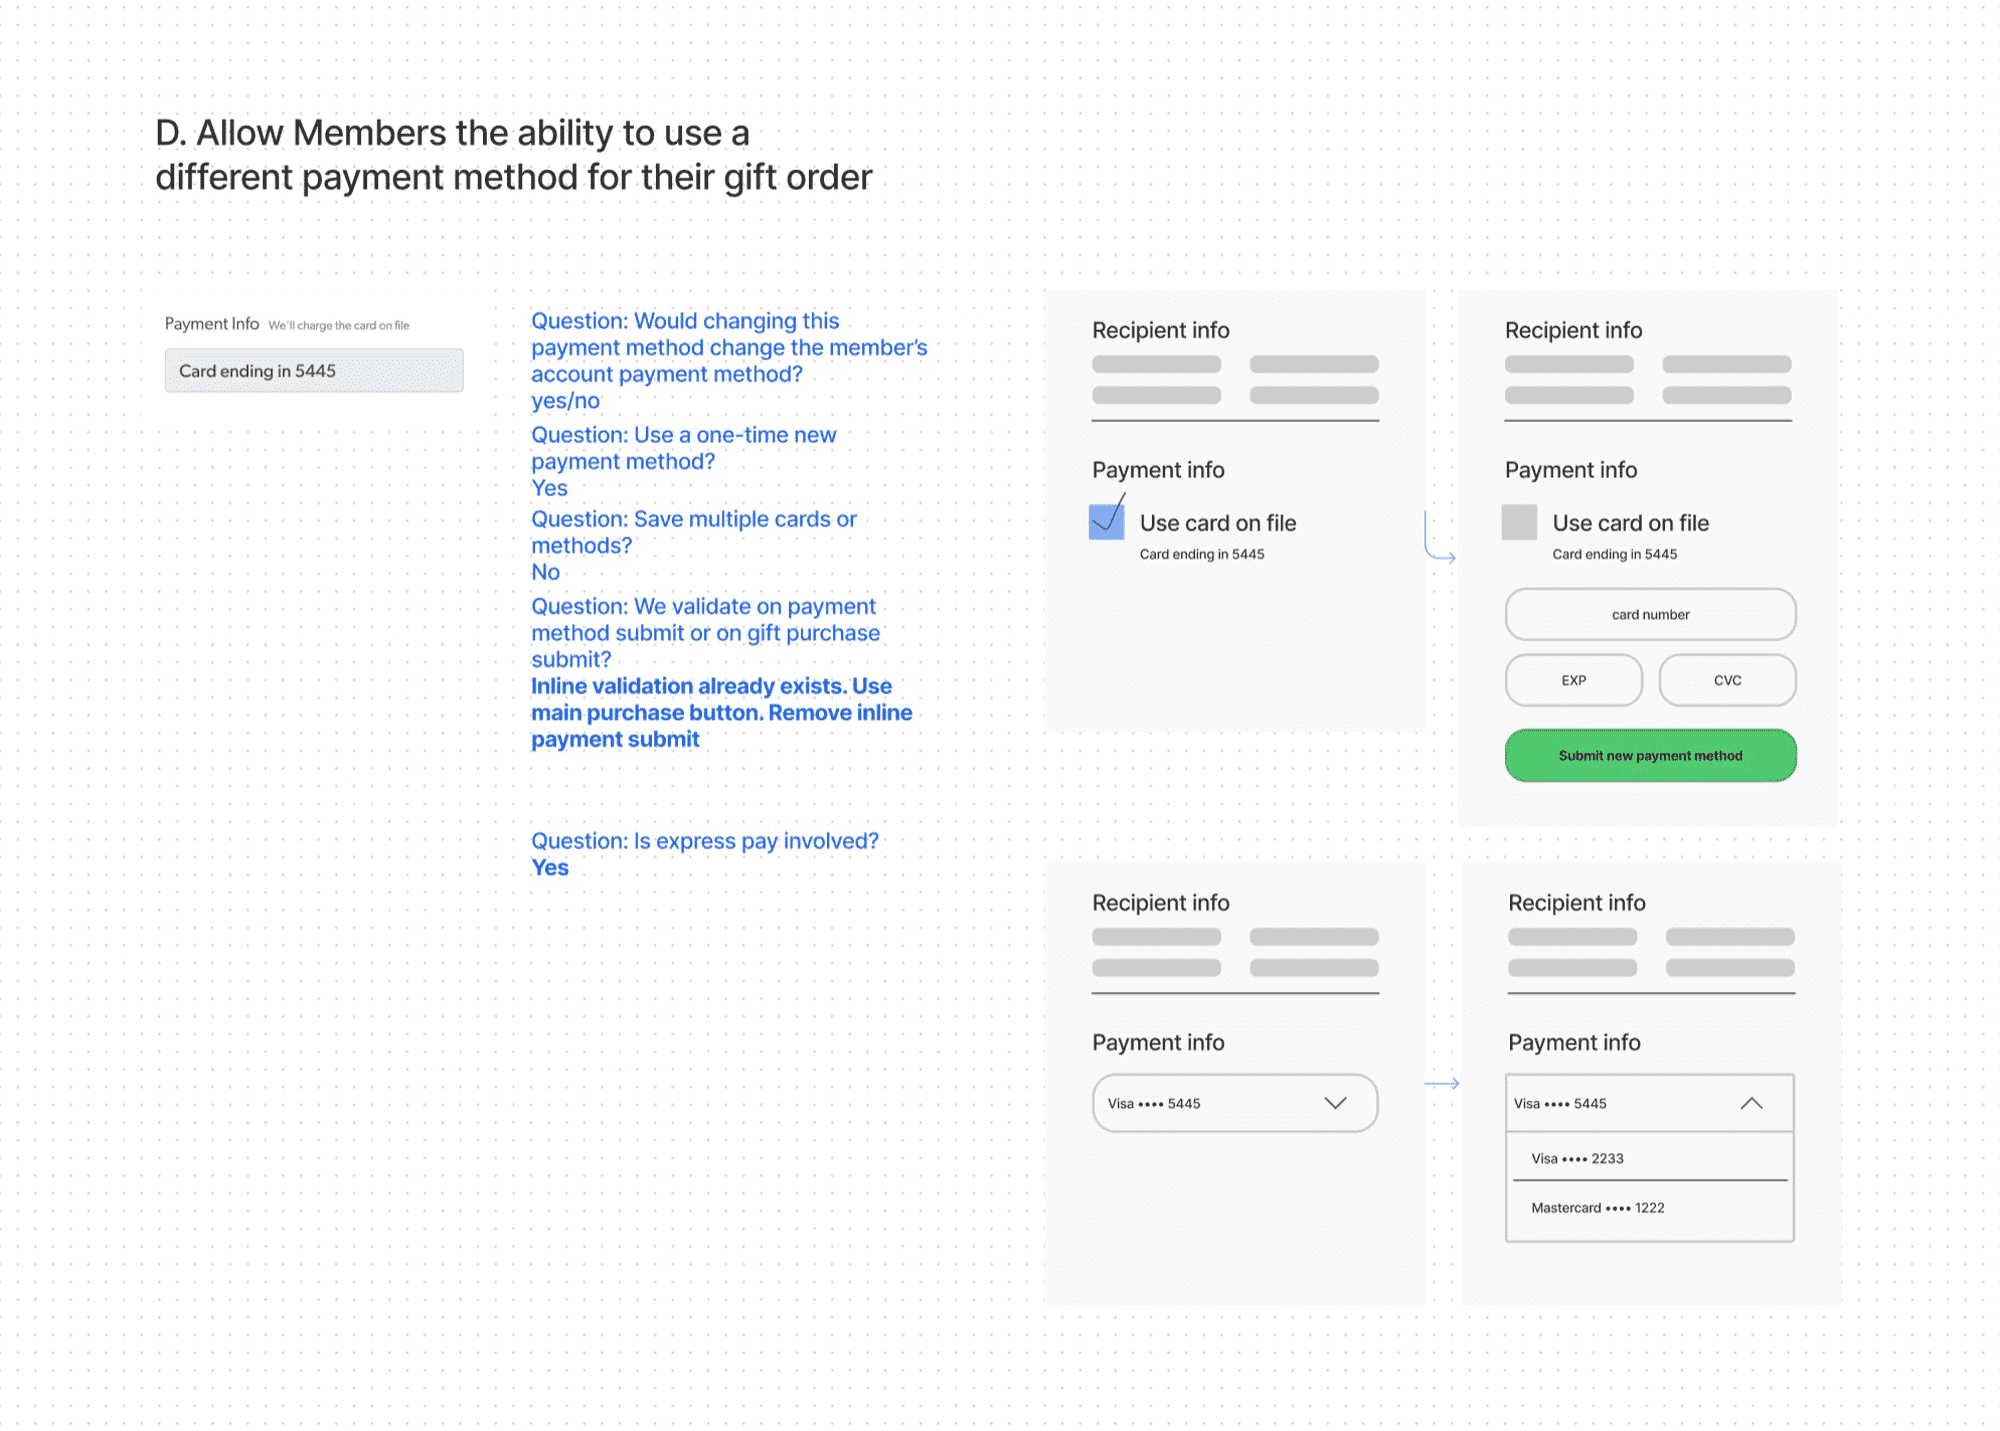Click the 'Save multiple cards or methods?' question
The width and height of the screenshot is (2000, 1431).
point(693,532)
